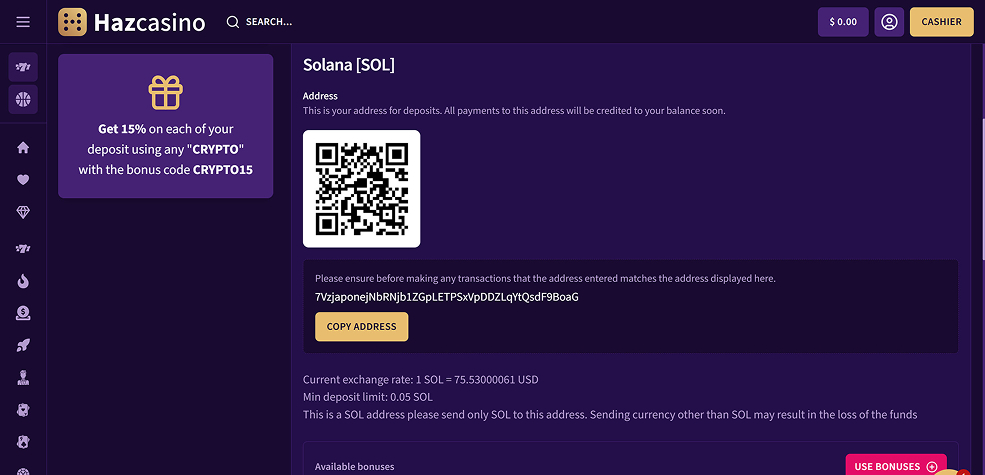Click the 'Current exchange rate' line
Screen dimensions: 985x475
420,379
